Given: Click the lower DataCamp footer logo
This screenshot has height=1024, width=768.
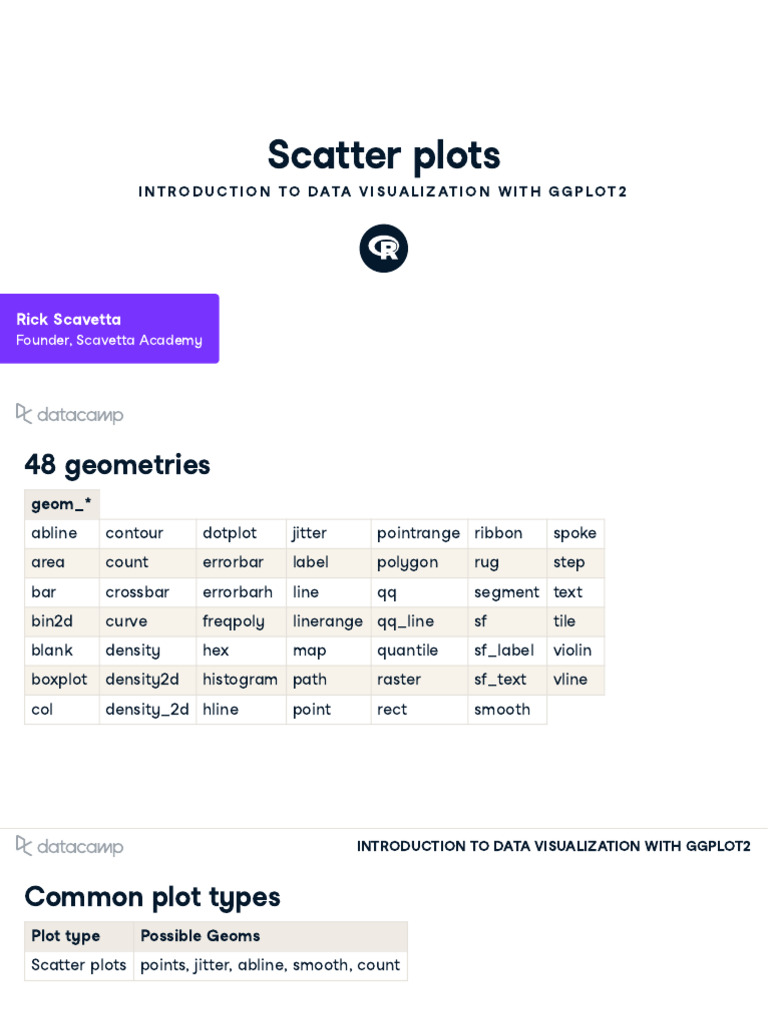Looking at the screenshot, I should (70, 846).
